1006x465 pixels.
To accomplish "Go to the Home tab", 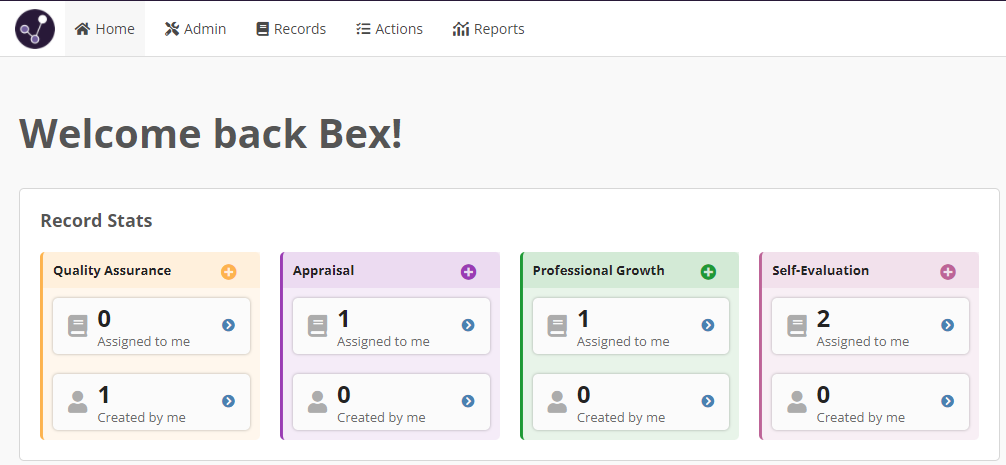I will pos(105,29).
